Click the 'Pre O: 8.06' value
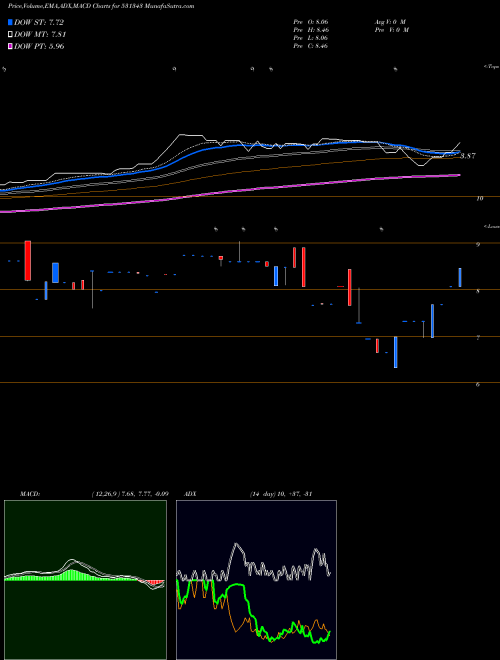 coord(311,21)
